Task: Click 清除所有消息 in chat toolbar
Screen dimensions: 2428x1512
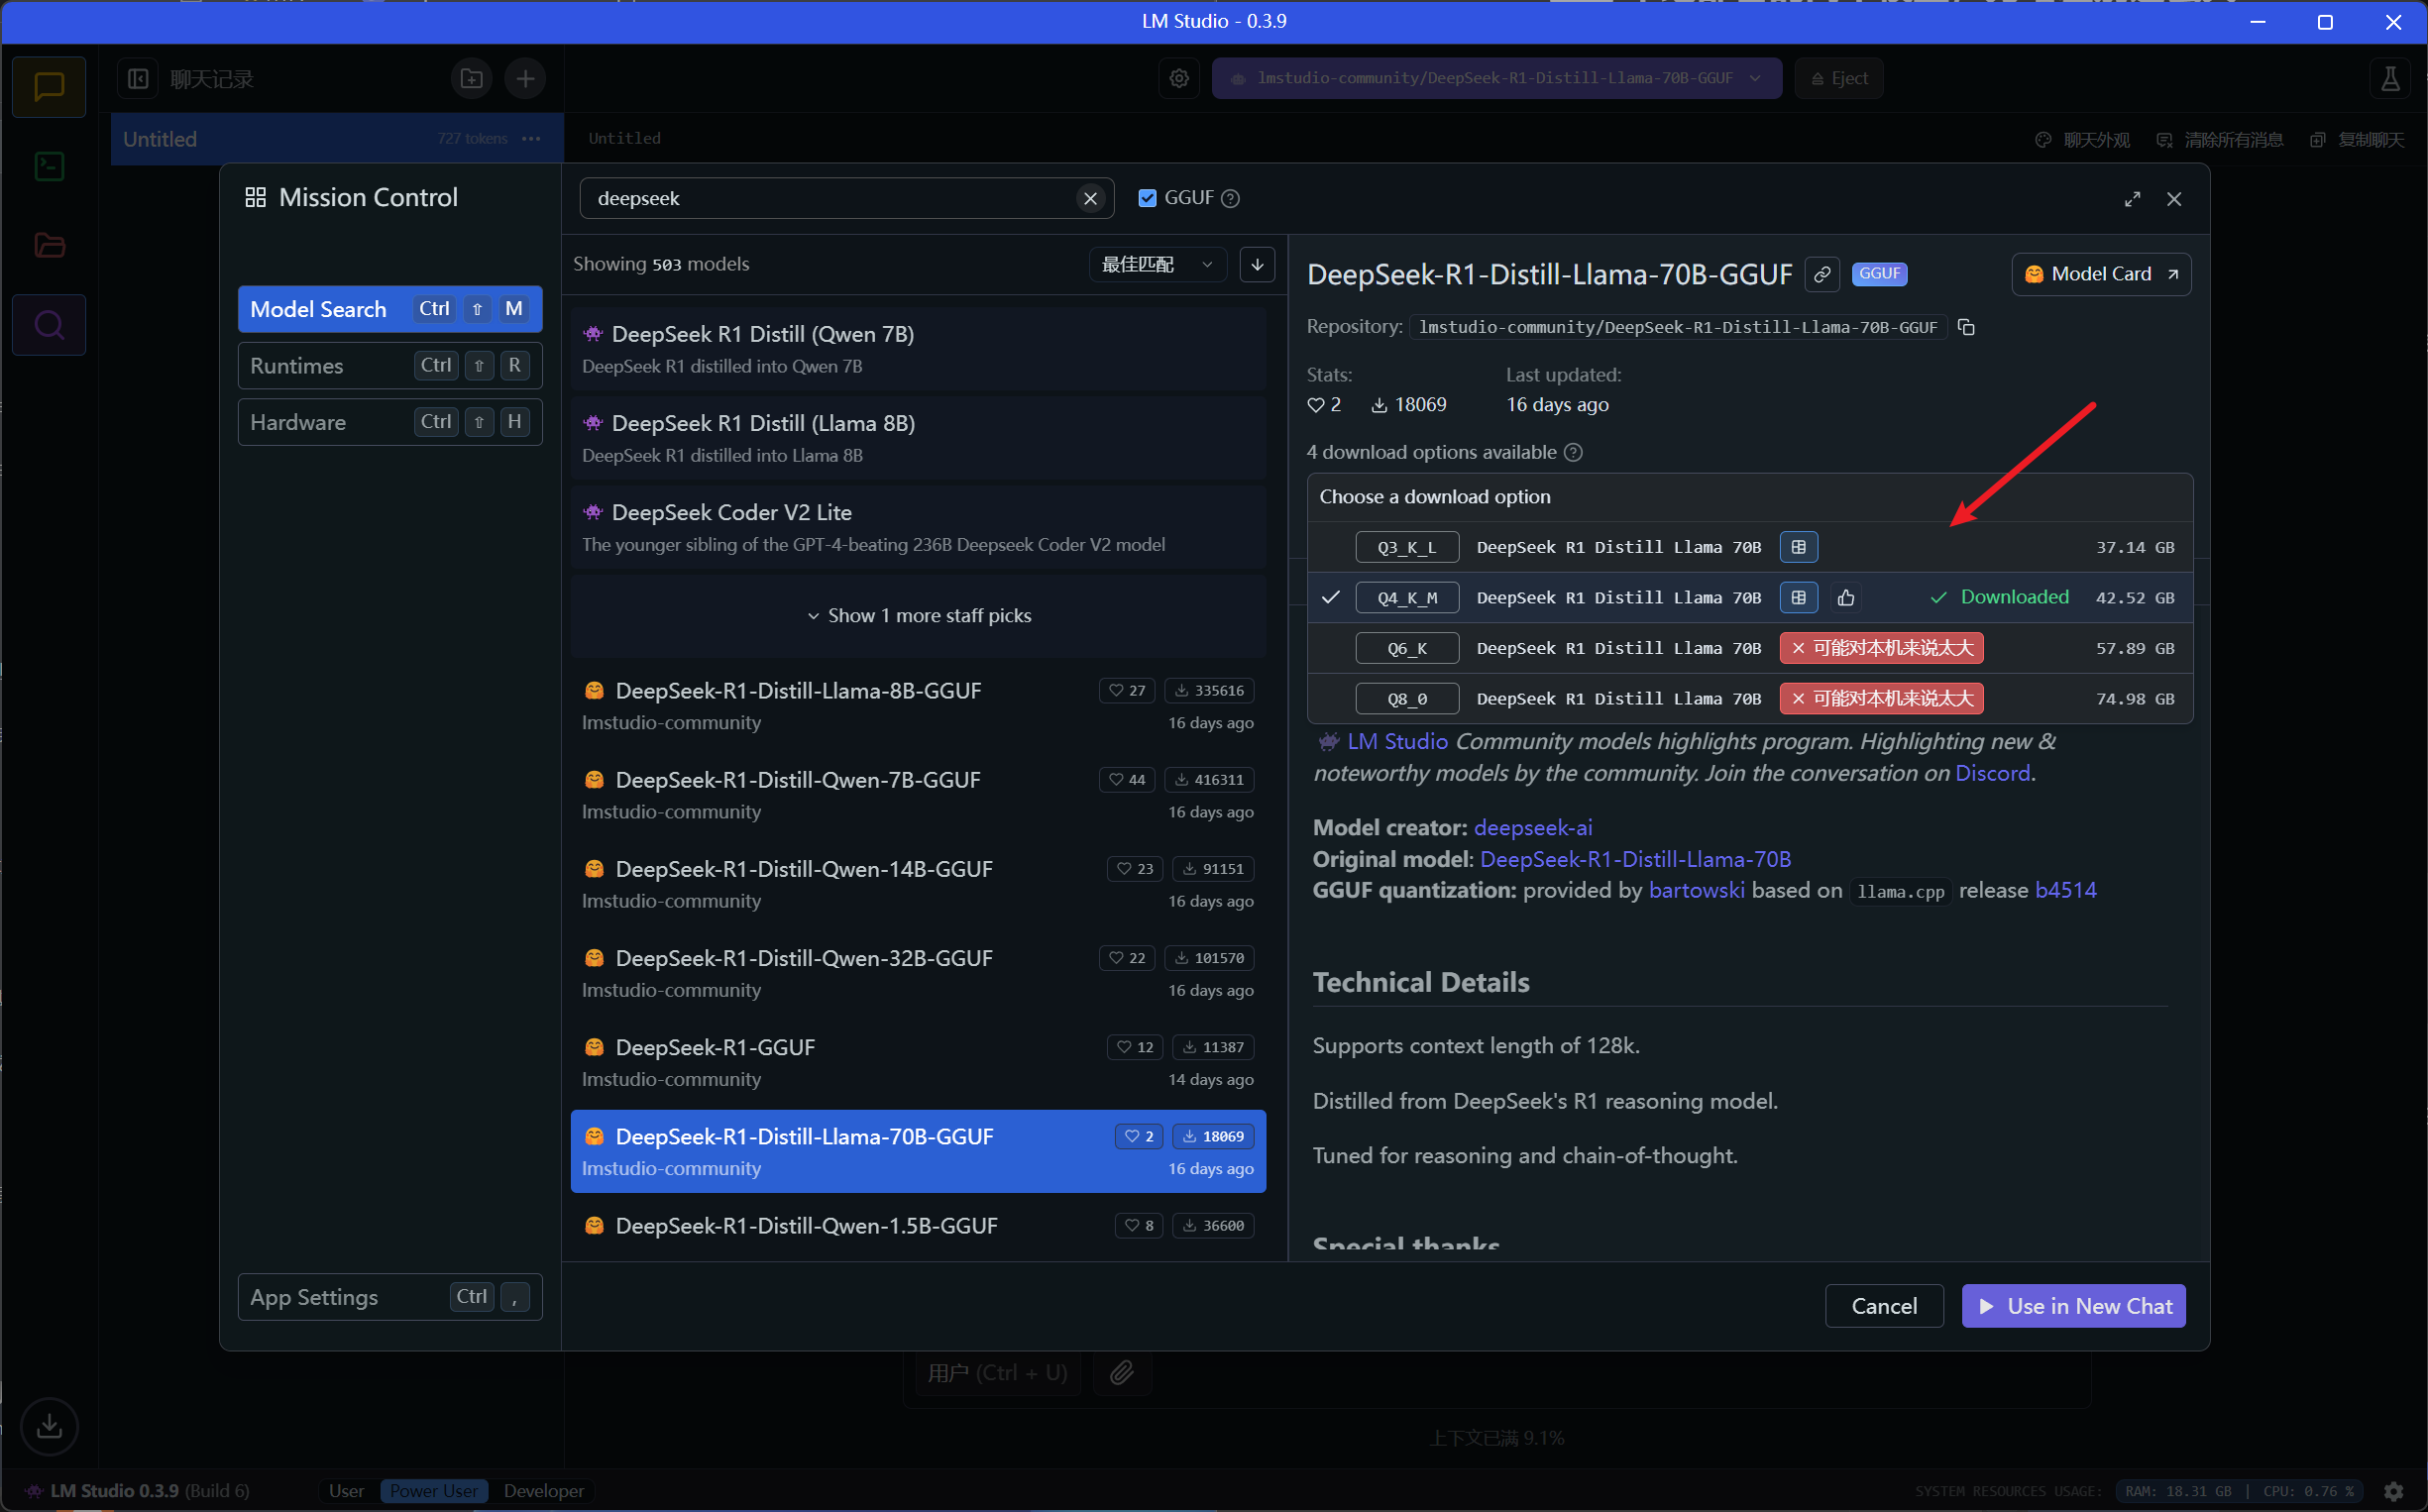Action: (2220, 139)
